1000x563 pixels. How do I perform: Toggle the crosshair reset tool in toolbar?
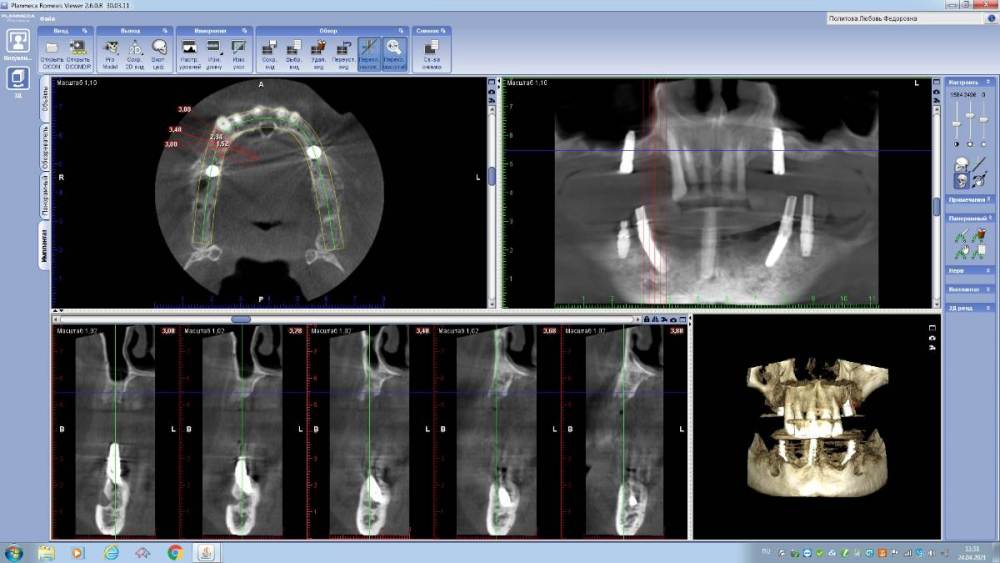(368, 48)
